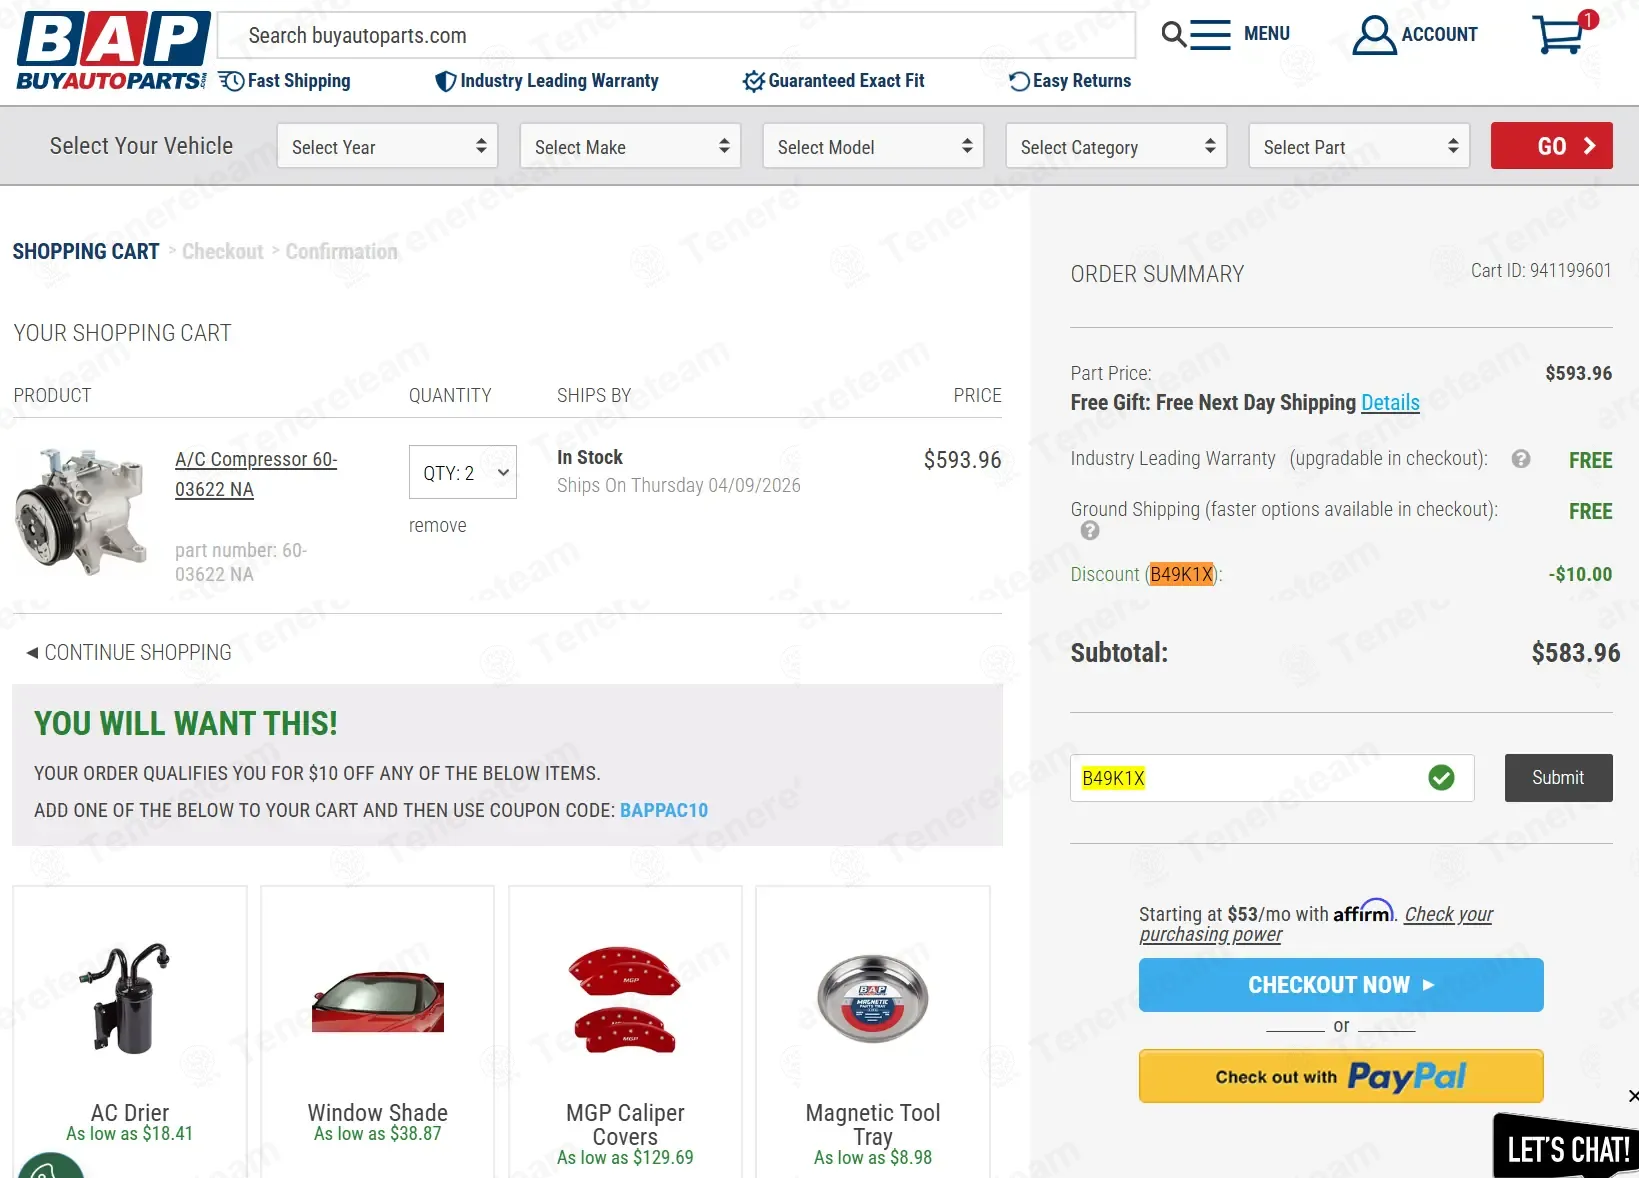Open the Let's Chat widget
This screenshot has width=1639, height=1178.
[1566, 1146]
